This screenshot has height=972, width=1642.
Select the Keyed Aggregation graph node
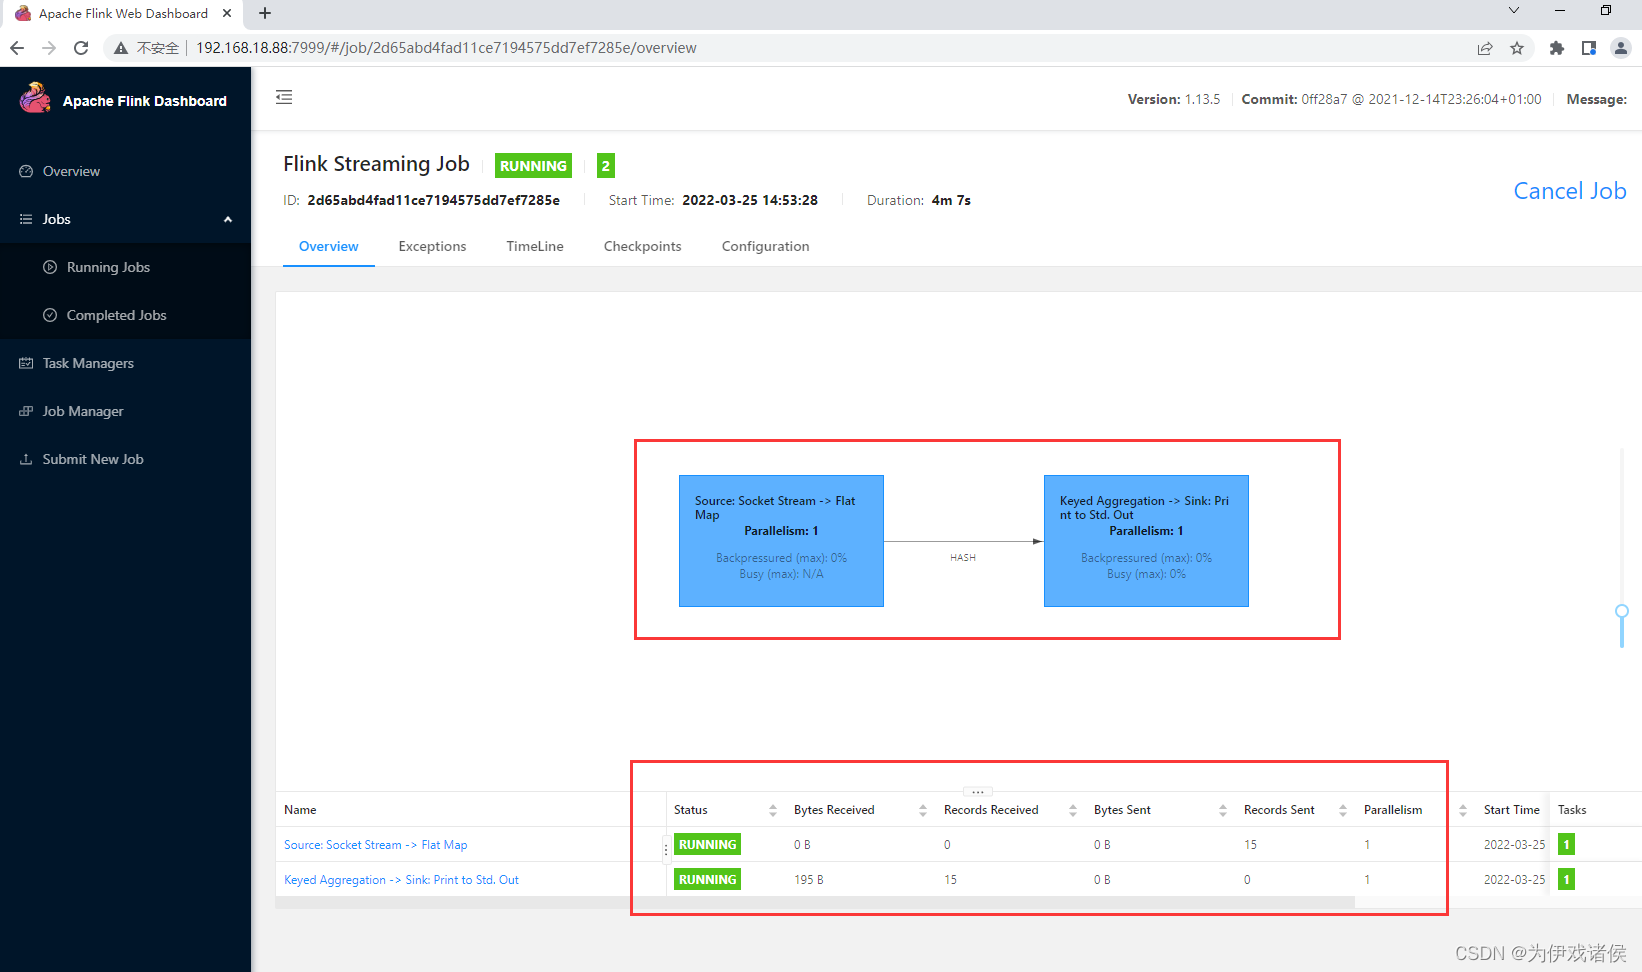[x=1146, y=541]
